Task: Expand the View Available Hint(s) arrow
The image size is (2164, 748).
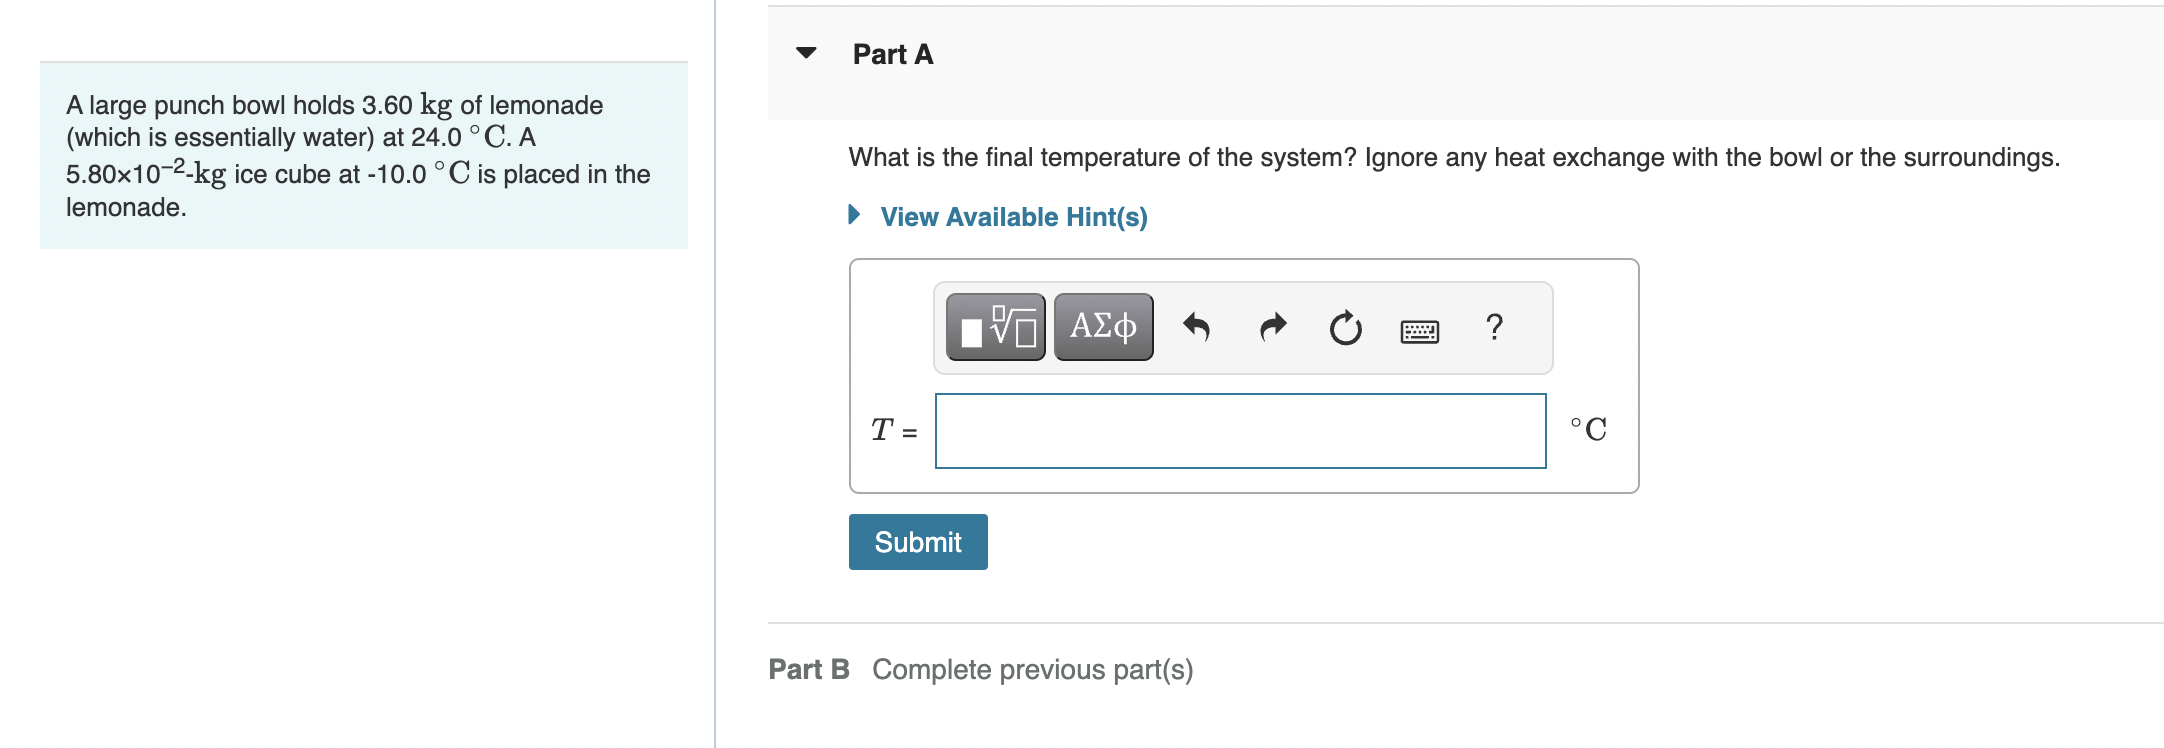Action: tap(854, 216)
